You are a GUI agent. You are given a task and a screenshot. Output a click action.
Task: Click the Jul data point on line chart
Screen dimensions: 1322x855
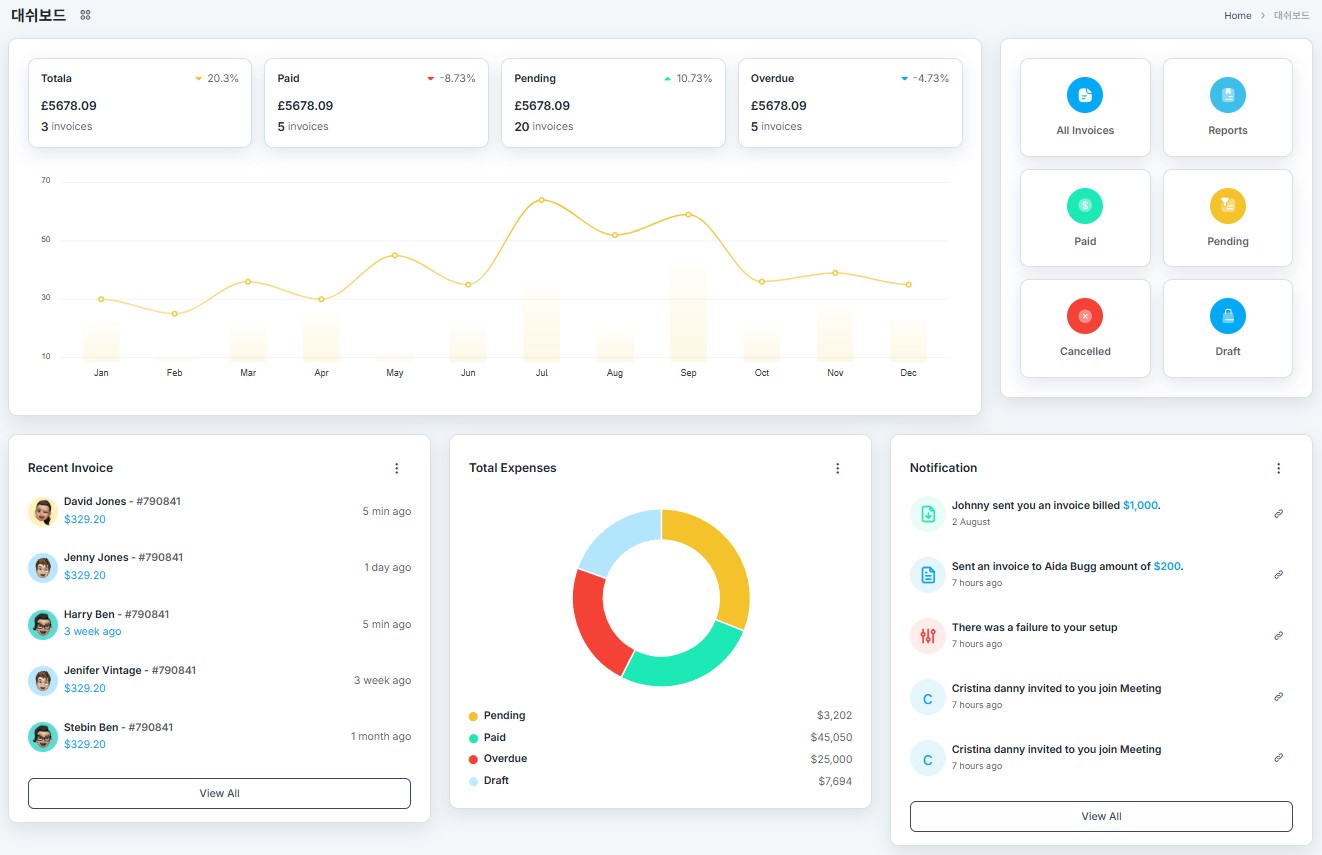tap(541, 200)
